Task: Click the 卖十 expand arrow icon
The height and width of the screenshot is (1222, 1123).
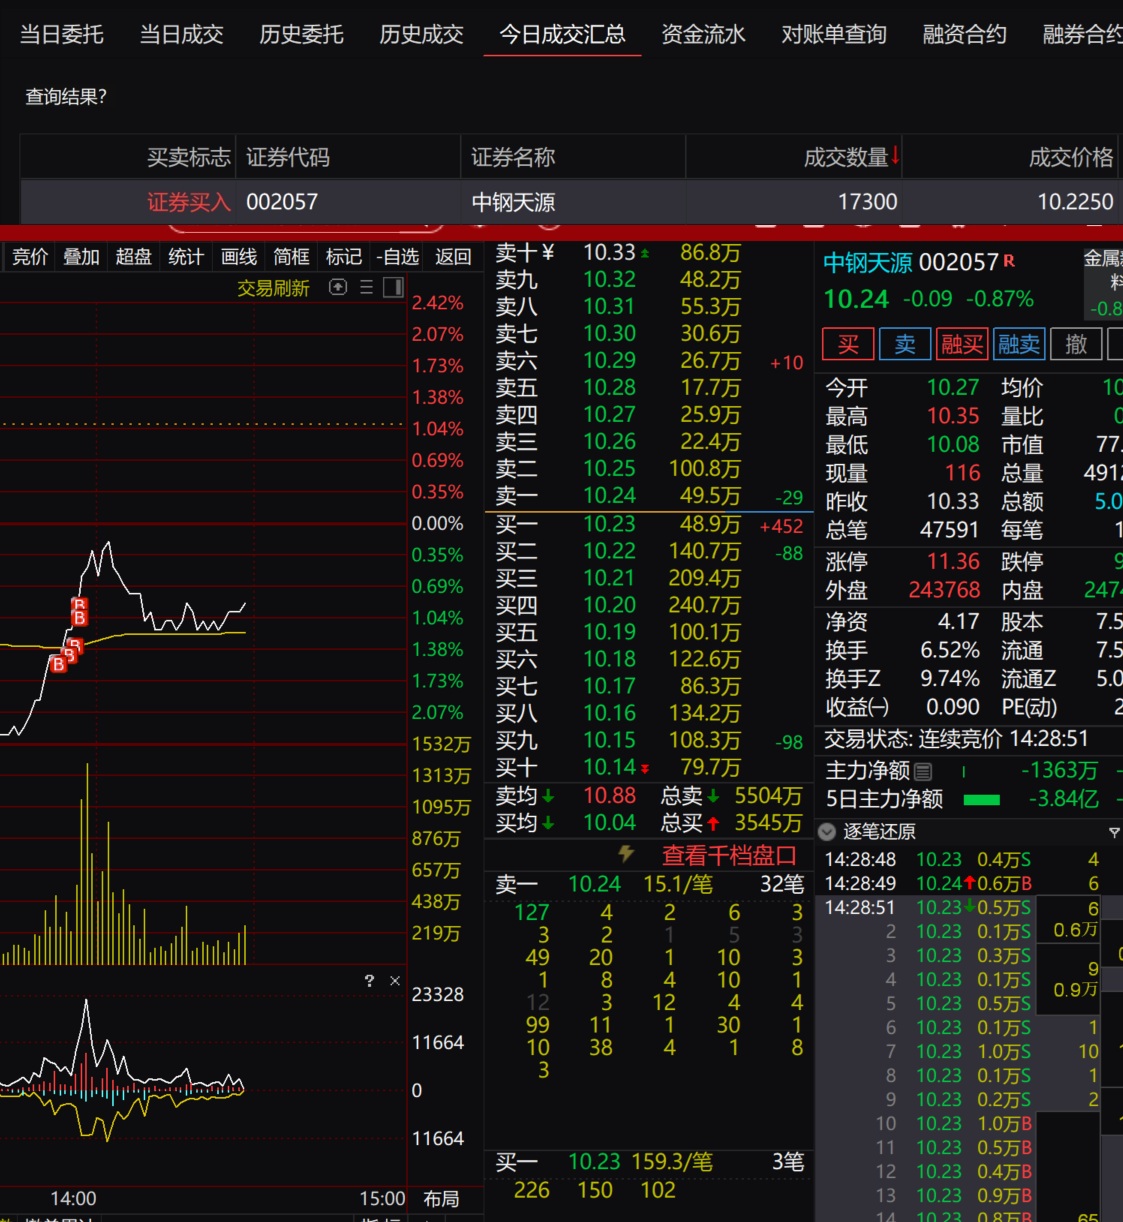Action: pyautogui.click(x=644, y=254)
